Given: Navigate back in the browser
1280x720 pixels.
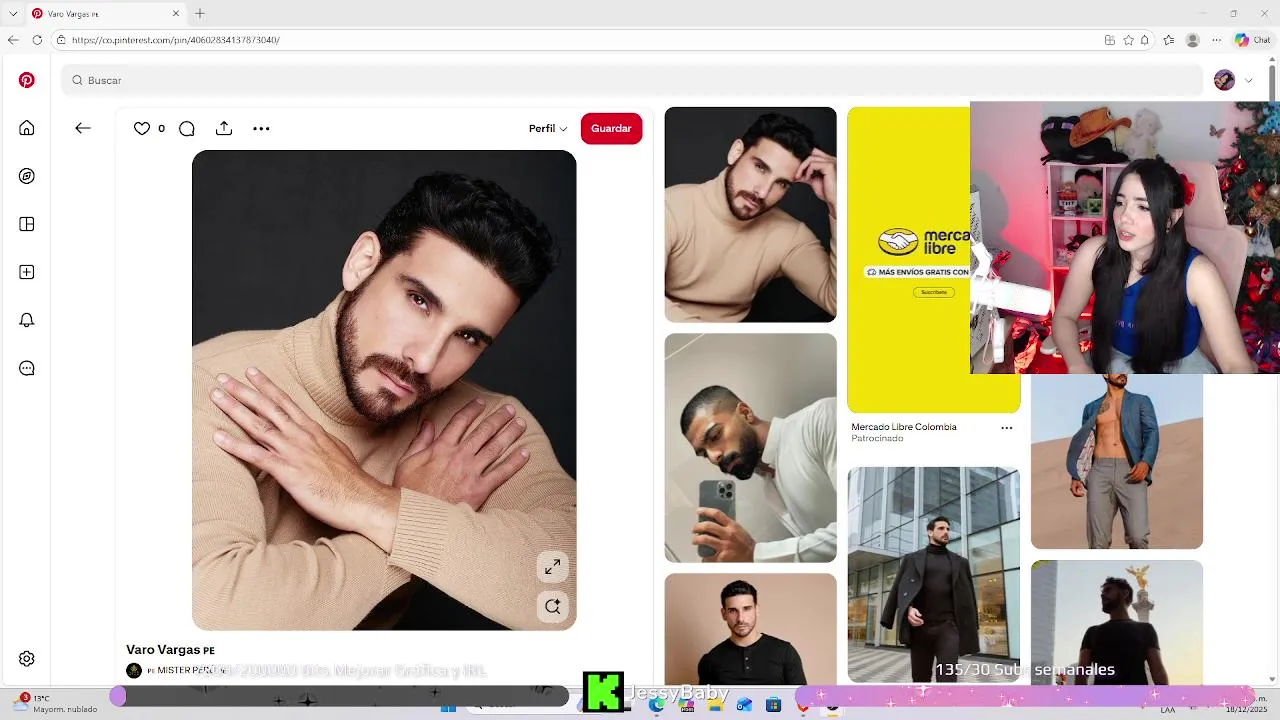Looking at the screenshot, I should 13,40.
